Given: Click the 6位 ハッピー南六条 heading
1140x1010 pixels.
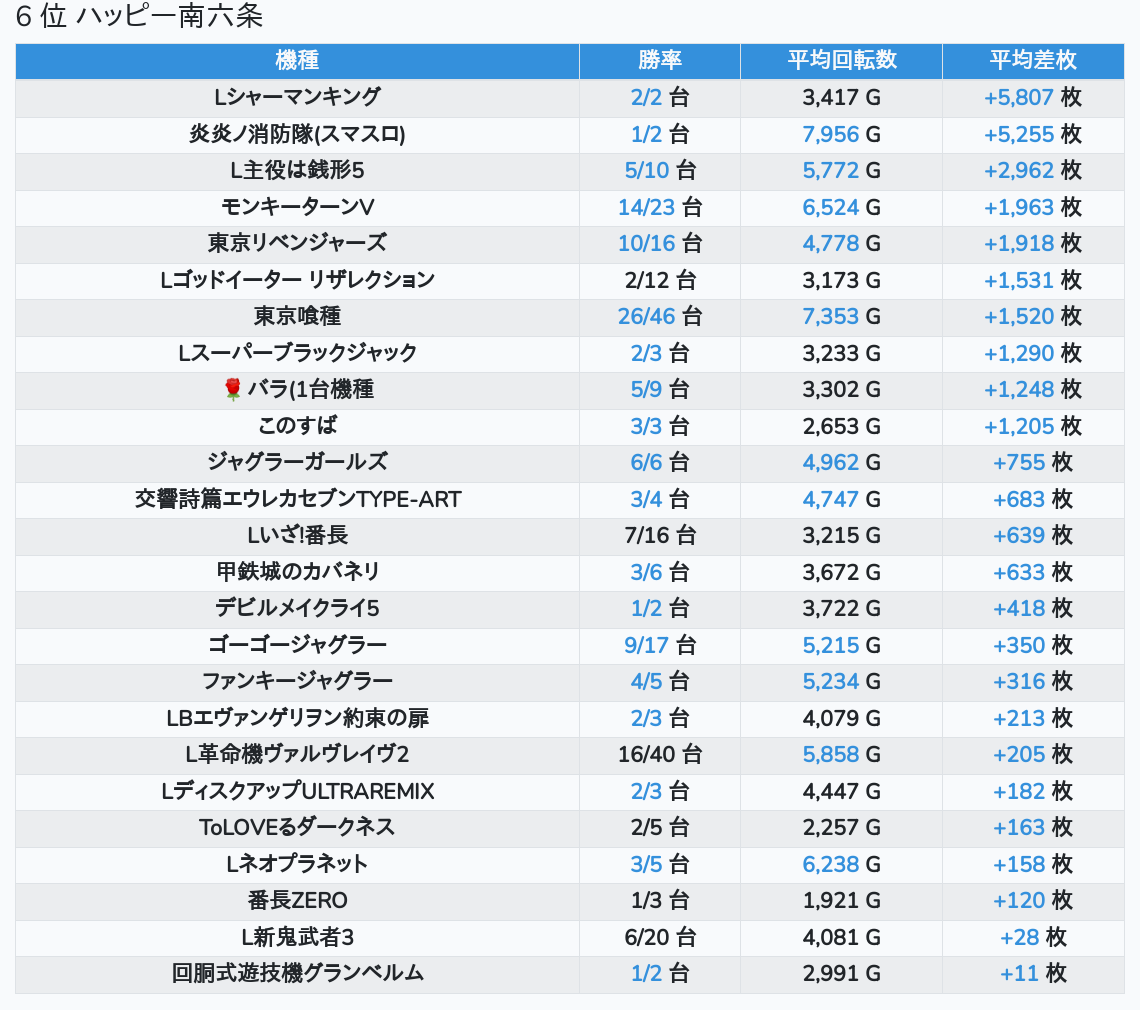Looking at the screenshot, I should [x=139, y=17].
